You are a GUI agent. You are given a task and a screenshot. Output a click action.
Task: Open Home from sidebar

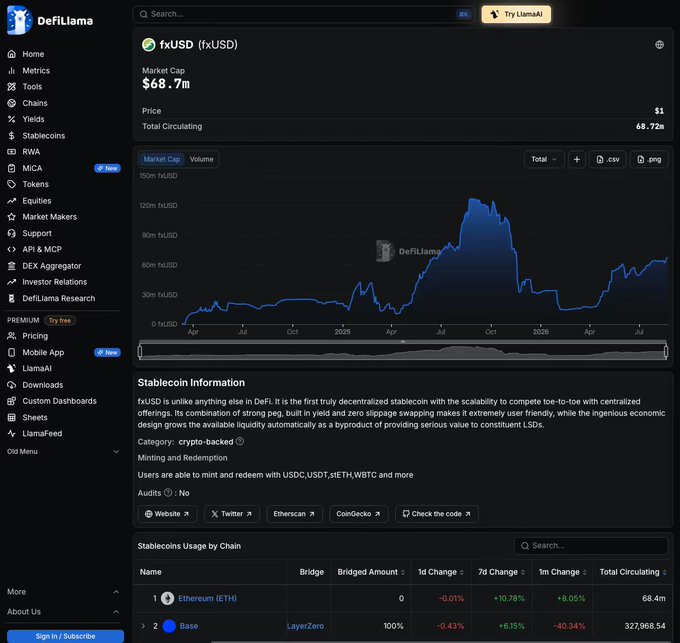tap(33, 54)
